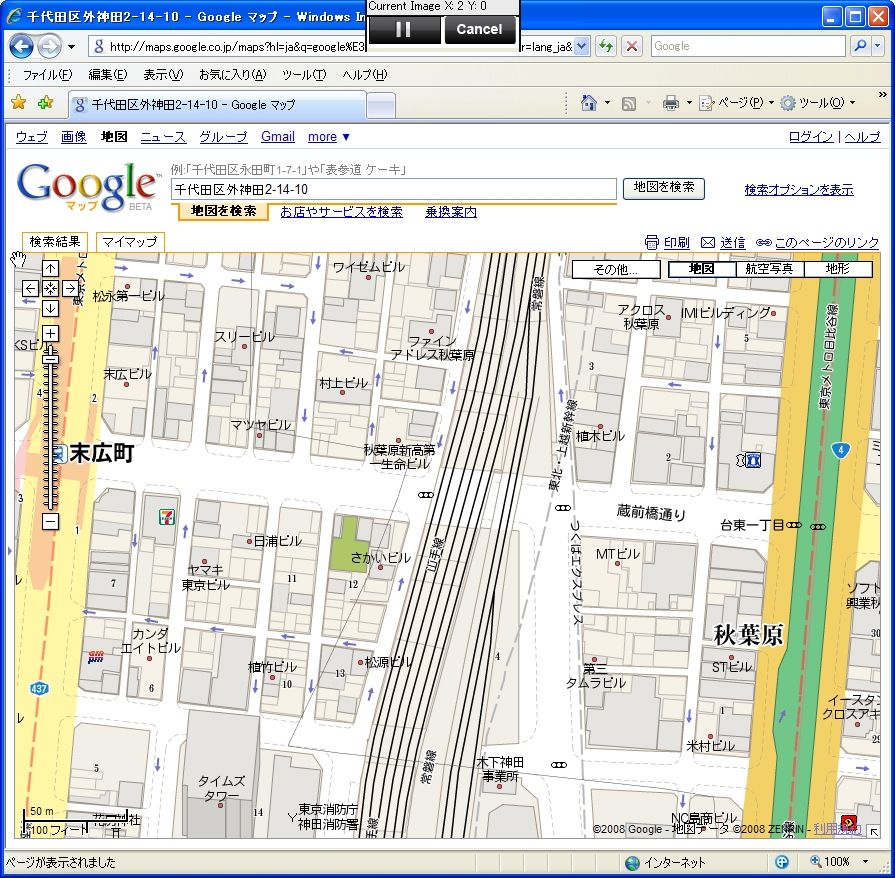The width and height of the screenshot is (895, 878).
Task: Click the 乗換案内 link
Action: [451, 212]
